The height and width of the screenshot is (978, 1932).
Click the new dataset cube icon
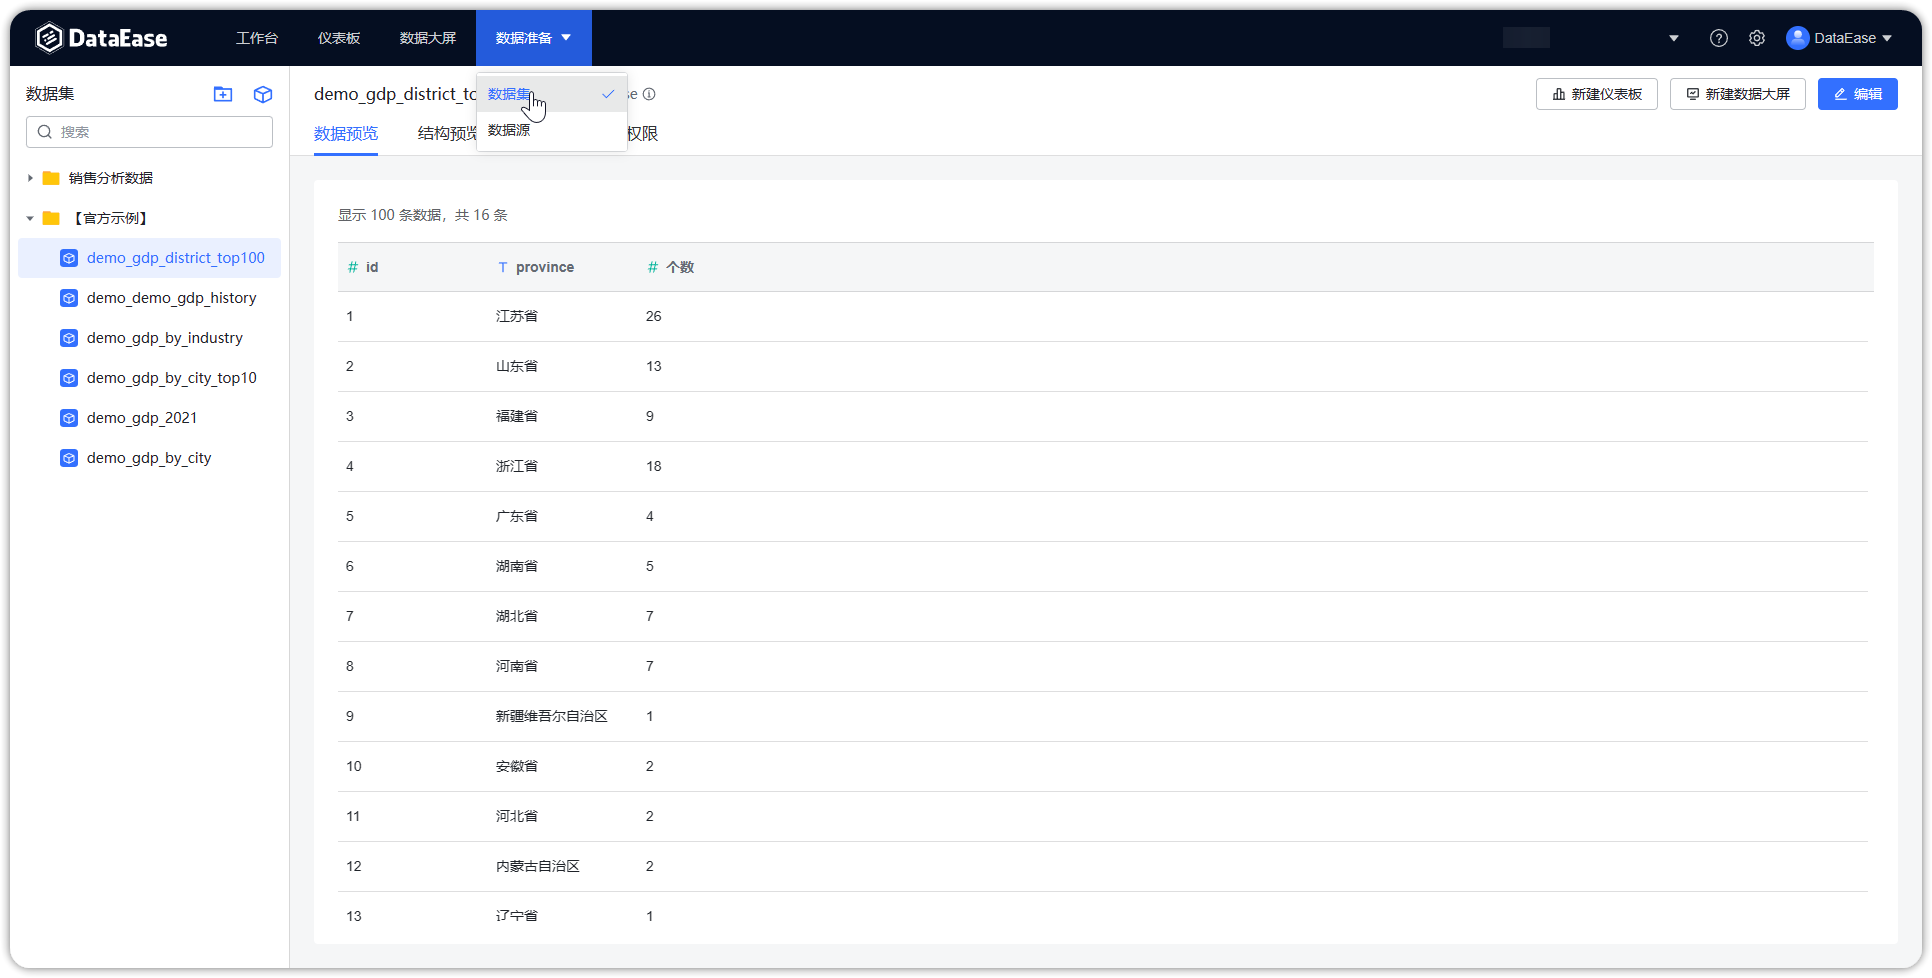tap(262, 94)
